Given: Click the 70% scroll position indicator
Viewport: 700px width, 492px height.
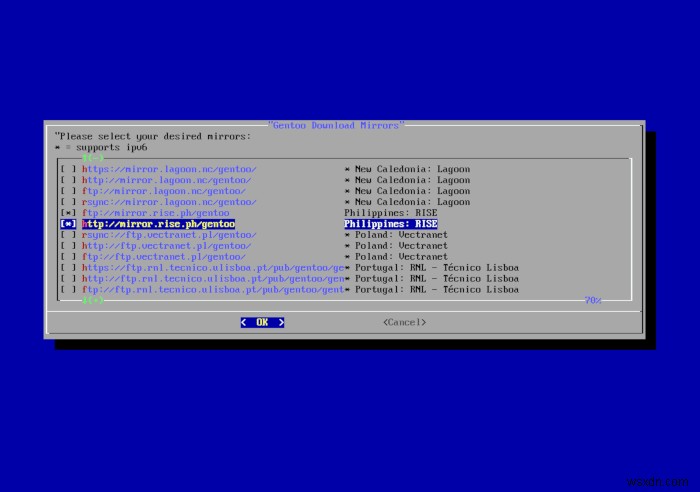Looking at the screenshot, I should [593, 300].
